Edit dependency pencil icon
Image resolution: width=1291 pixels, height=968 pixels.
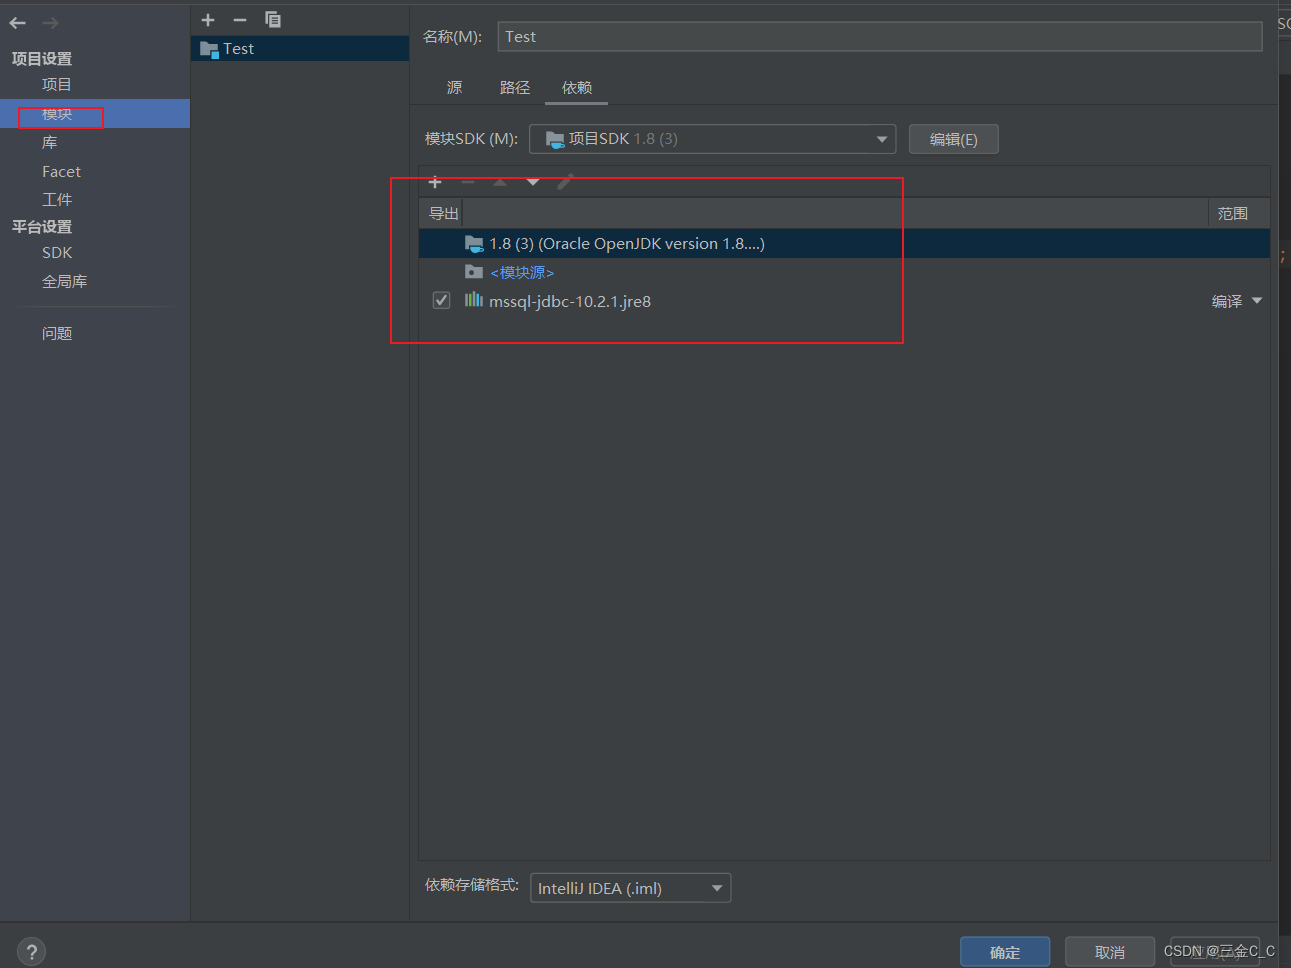pos(565,182)
